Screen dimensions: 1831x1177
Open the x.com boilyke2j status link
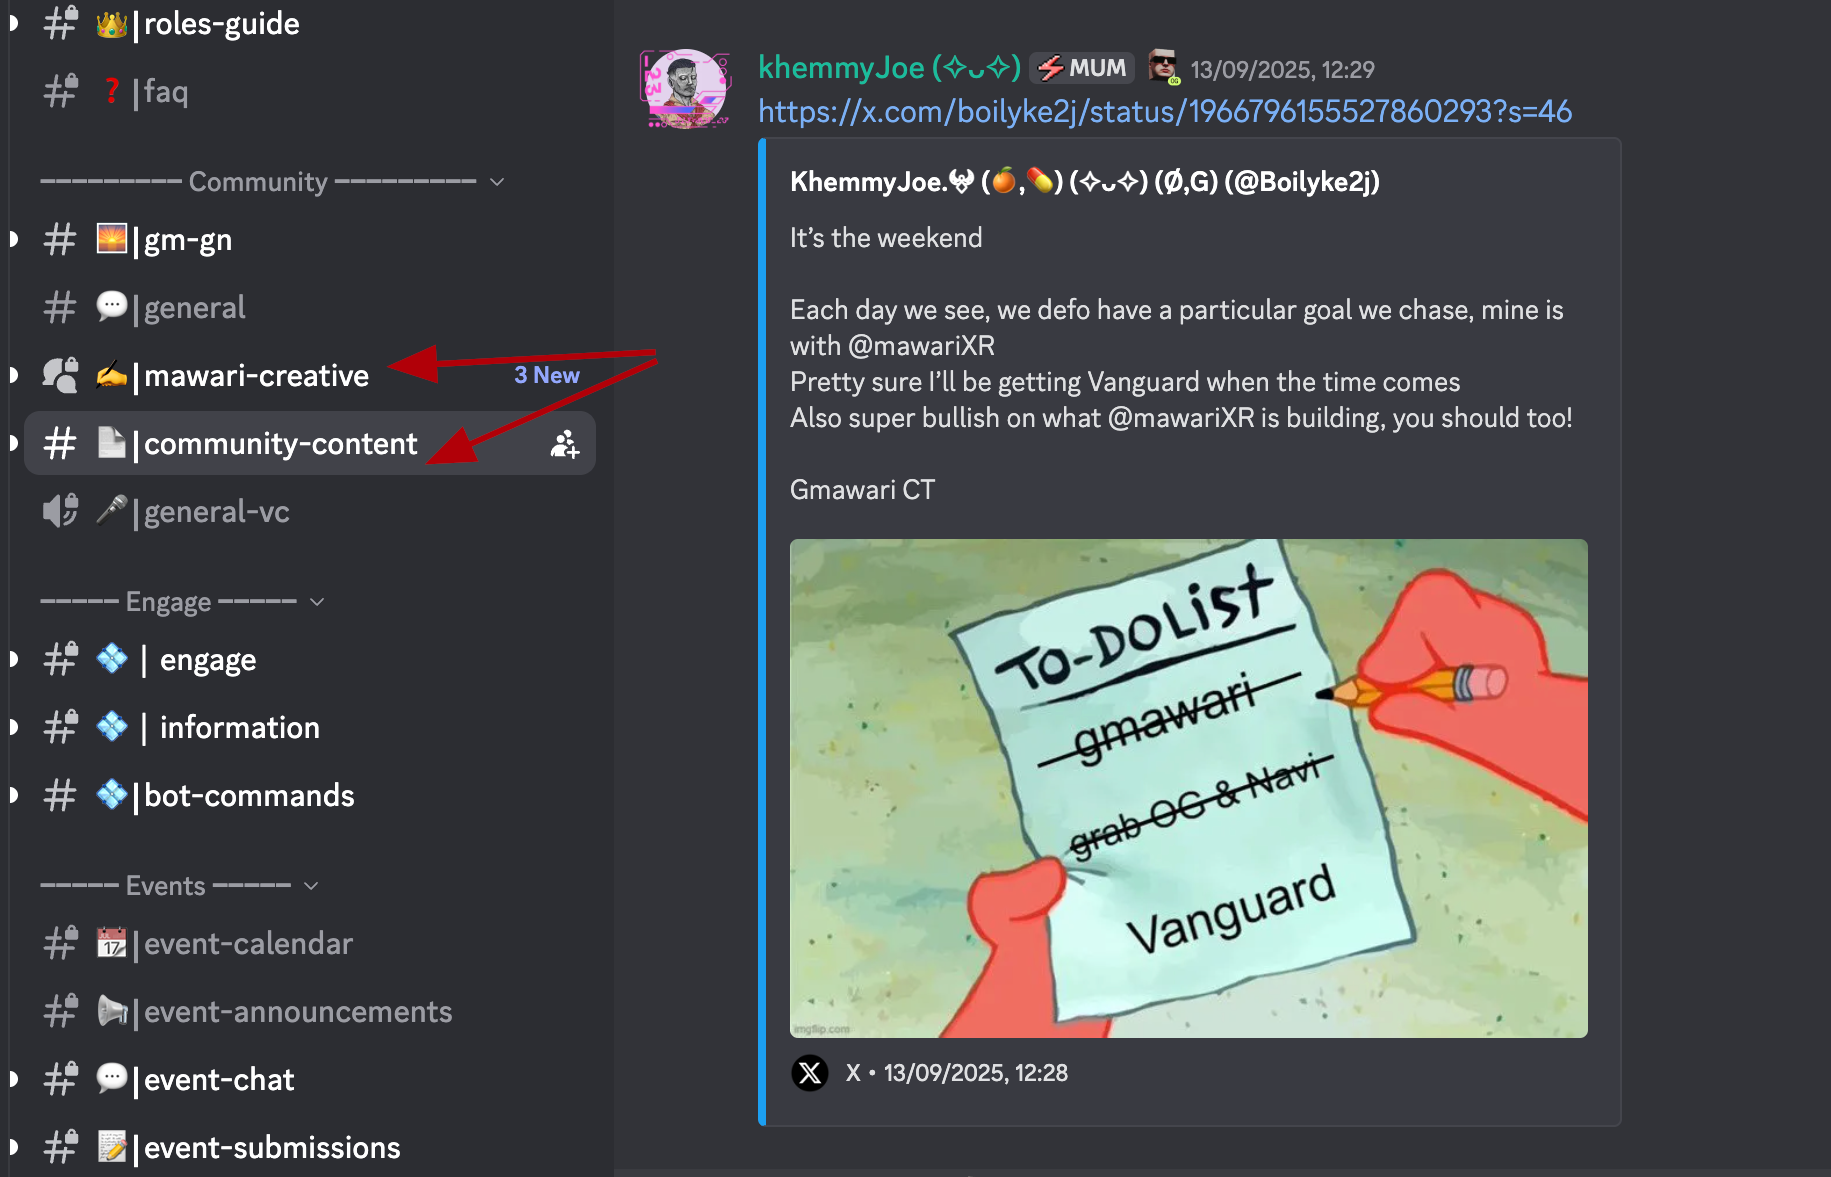(x=1165, y=111)
